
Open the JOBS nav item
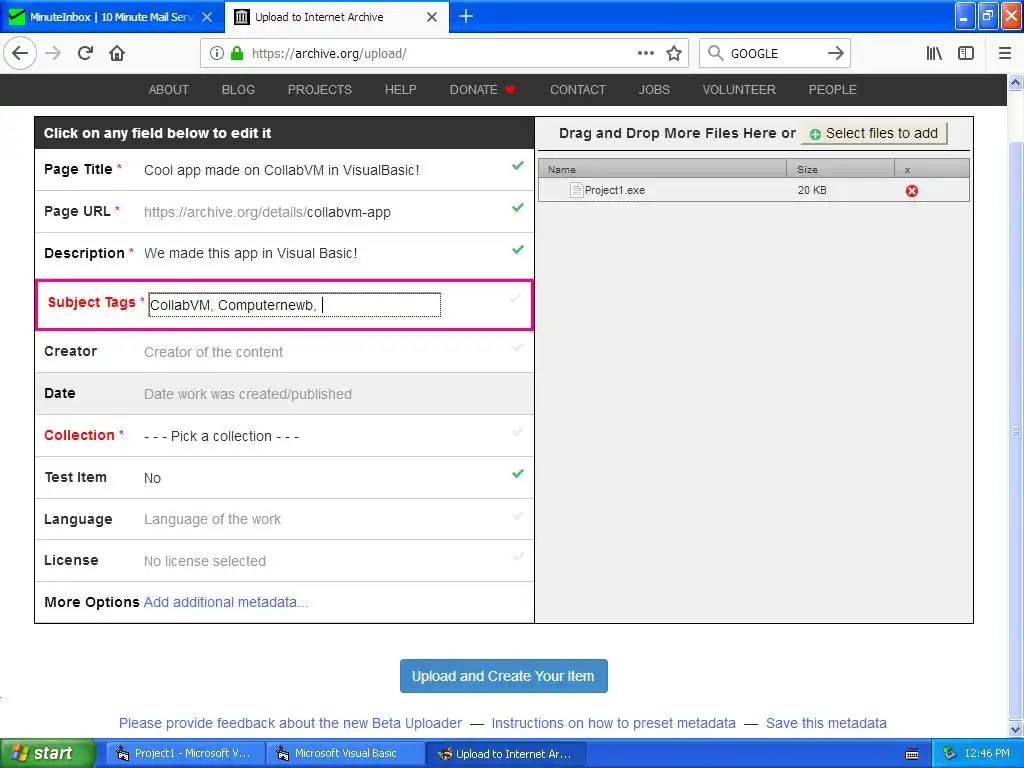click(x=654, y=90)
